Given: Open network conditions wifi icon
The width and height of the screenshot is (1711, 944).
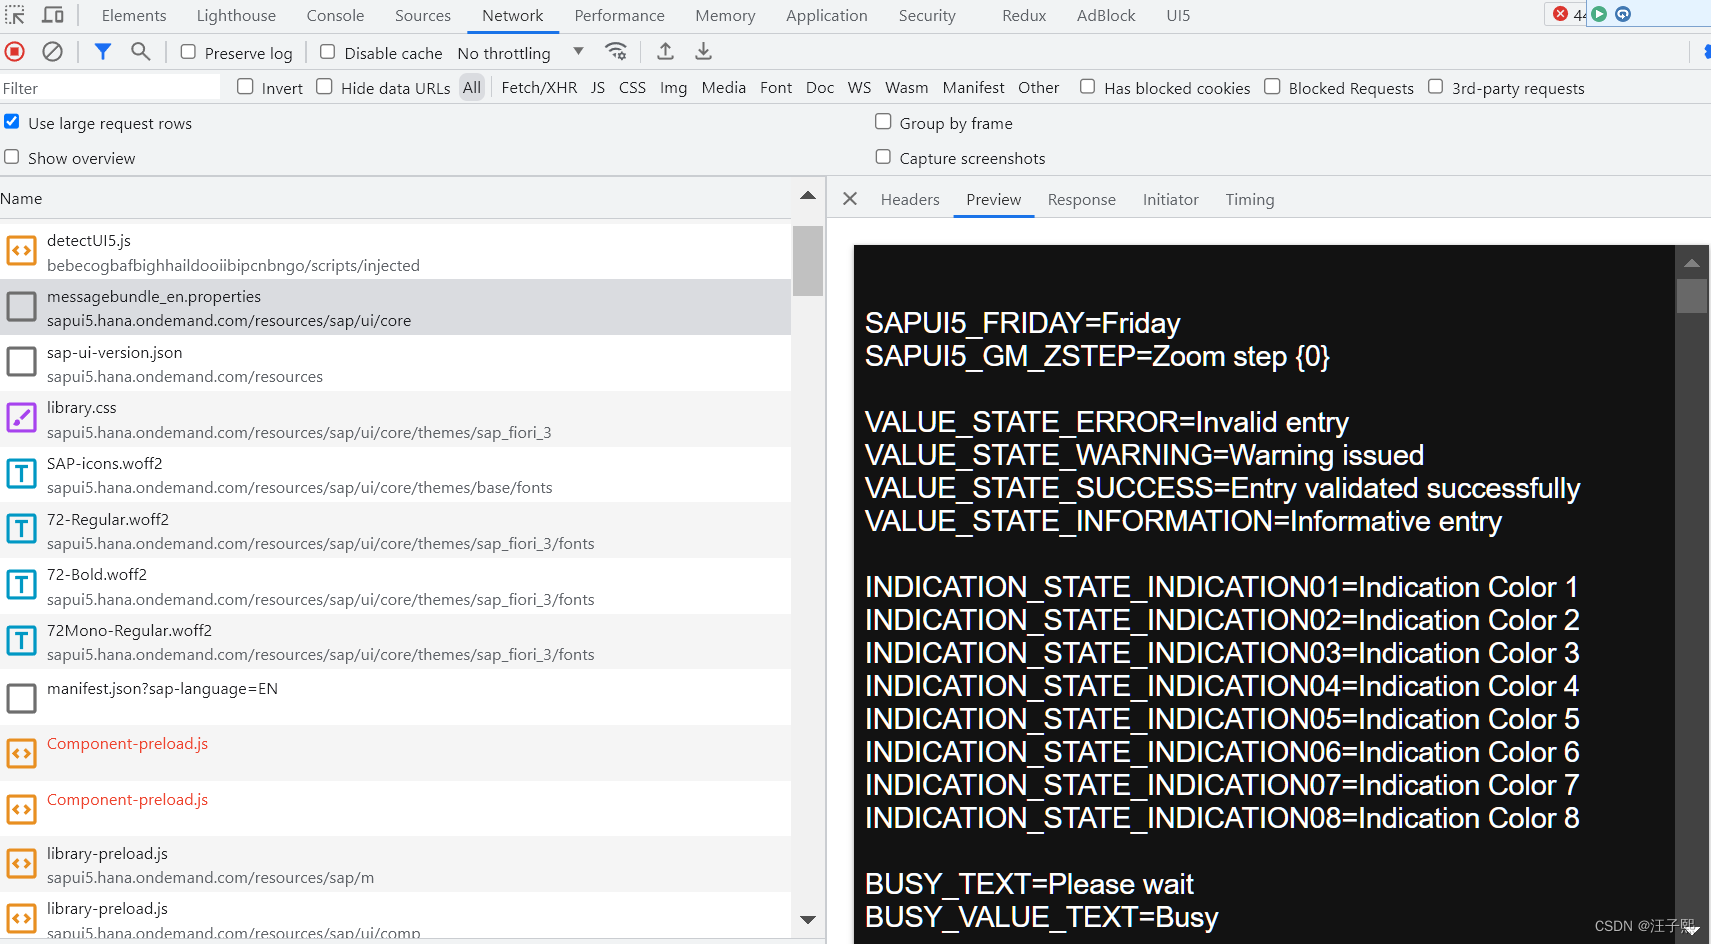Looking at the screenshot, I should click(x=616, y=51).
